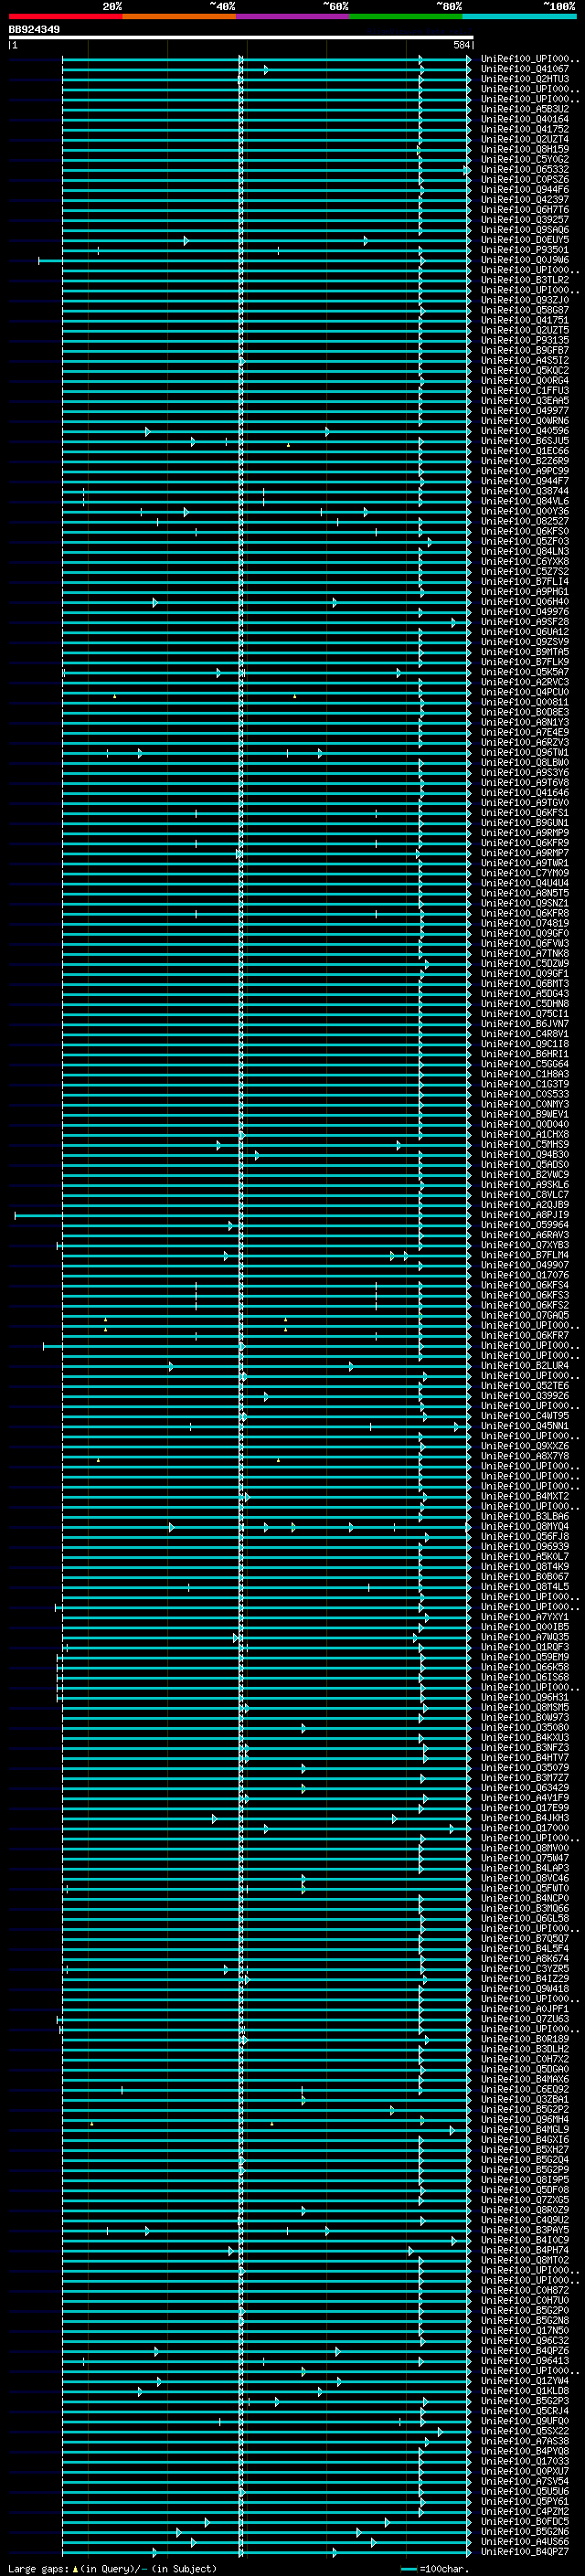This screenshot has width=585, height=2576.
Task: Select UniRef100_C5MHS9 label
Action: (524, 1144)
